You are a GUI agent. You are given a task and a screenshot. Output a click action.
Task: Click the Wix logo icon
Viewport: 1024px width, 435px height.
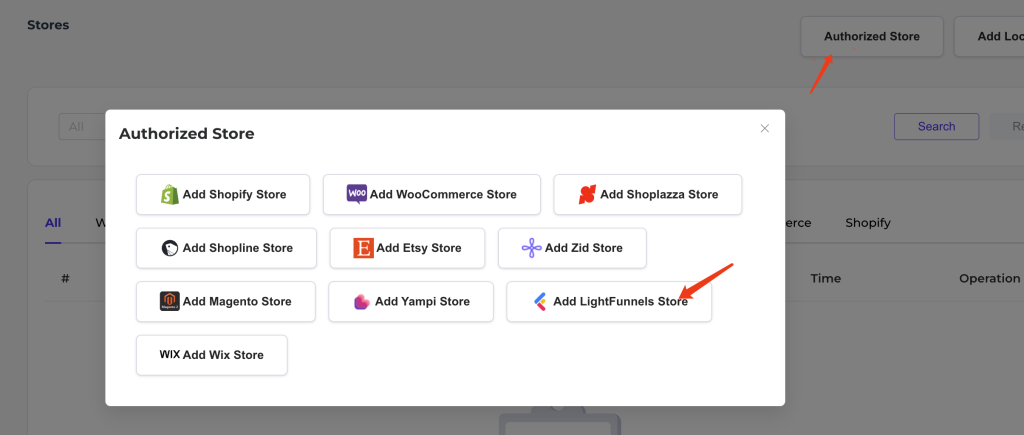[169, 355]
